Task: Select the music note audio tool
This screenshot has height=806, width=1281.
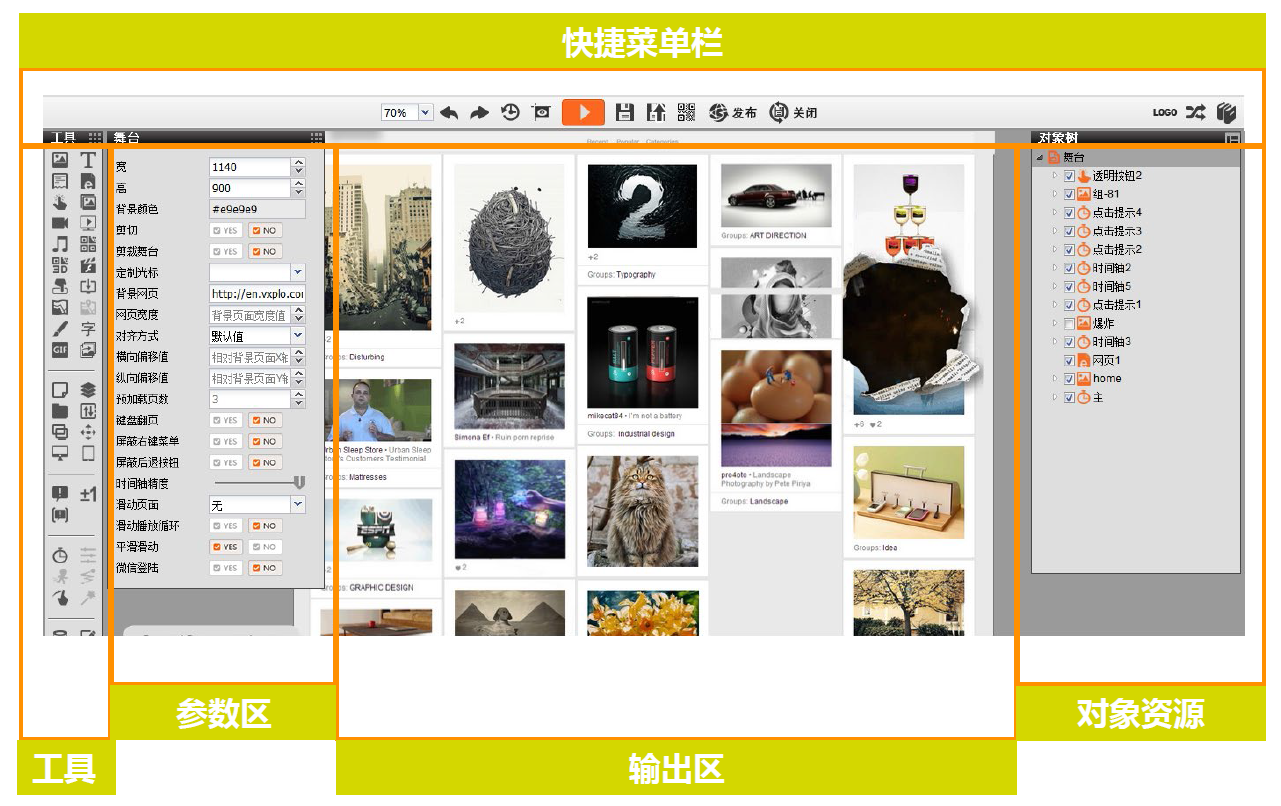Action: tap(60, 244)
